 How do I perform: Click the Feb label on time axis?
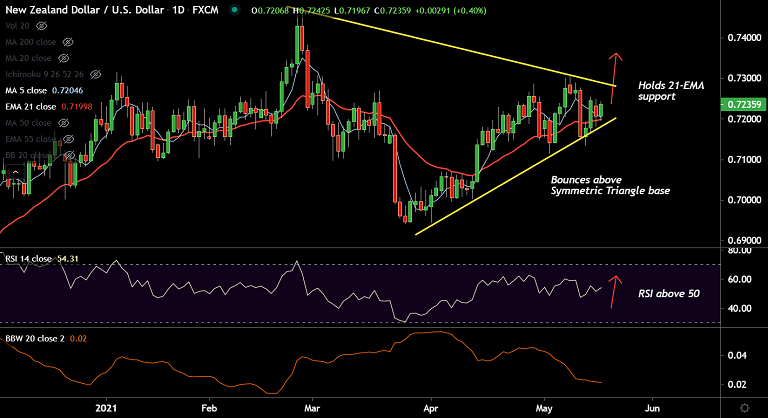(209, 408)
